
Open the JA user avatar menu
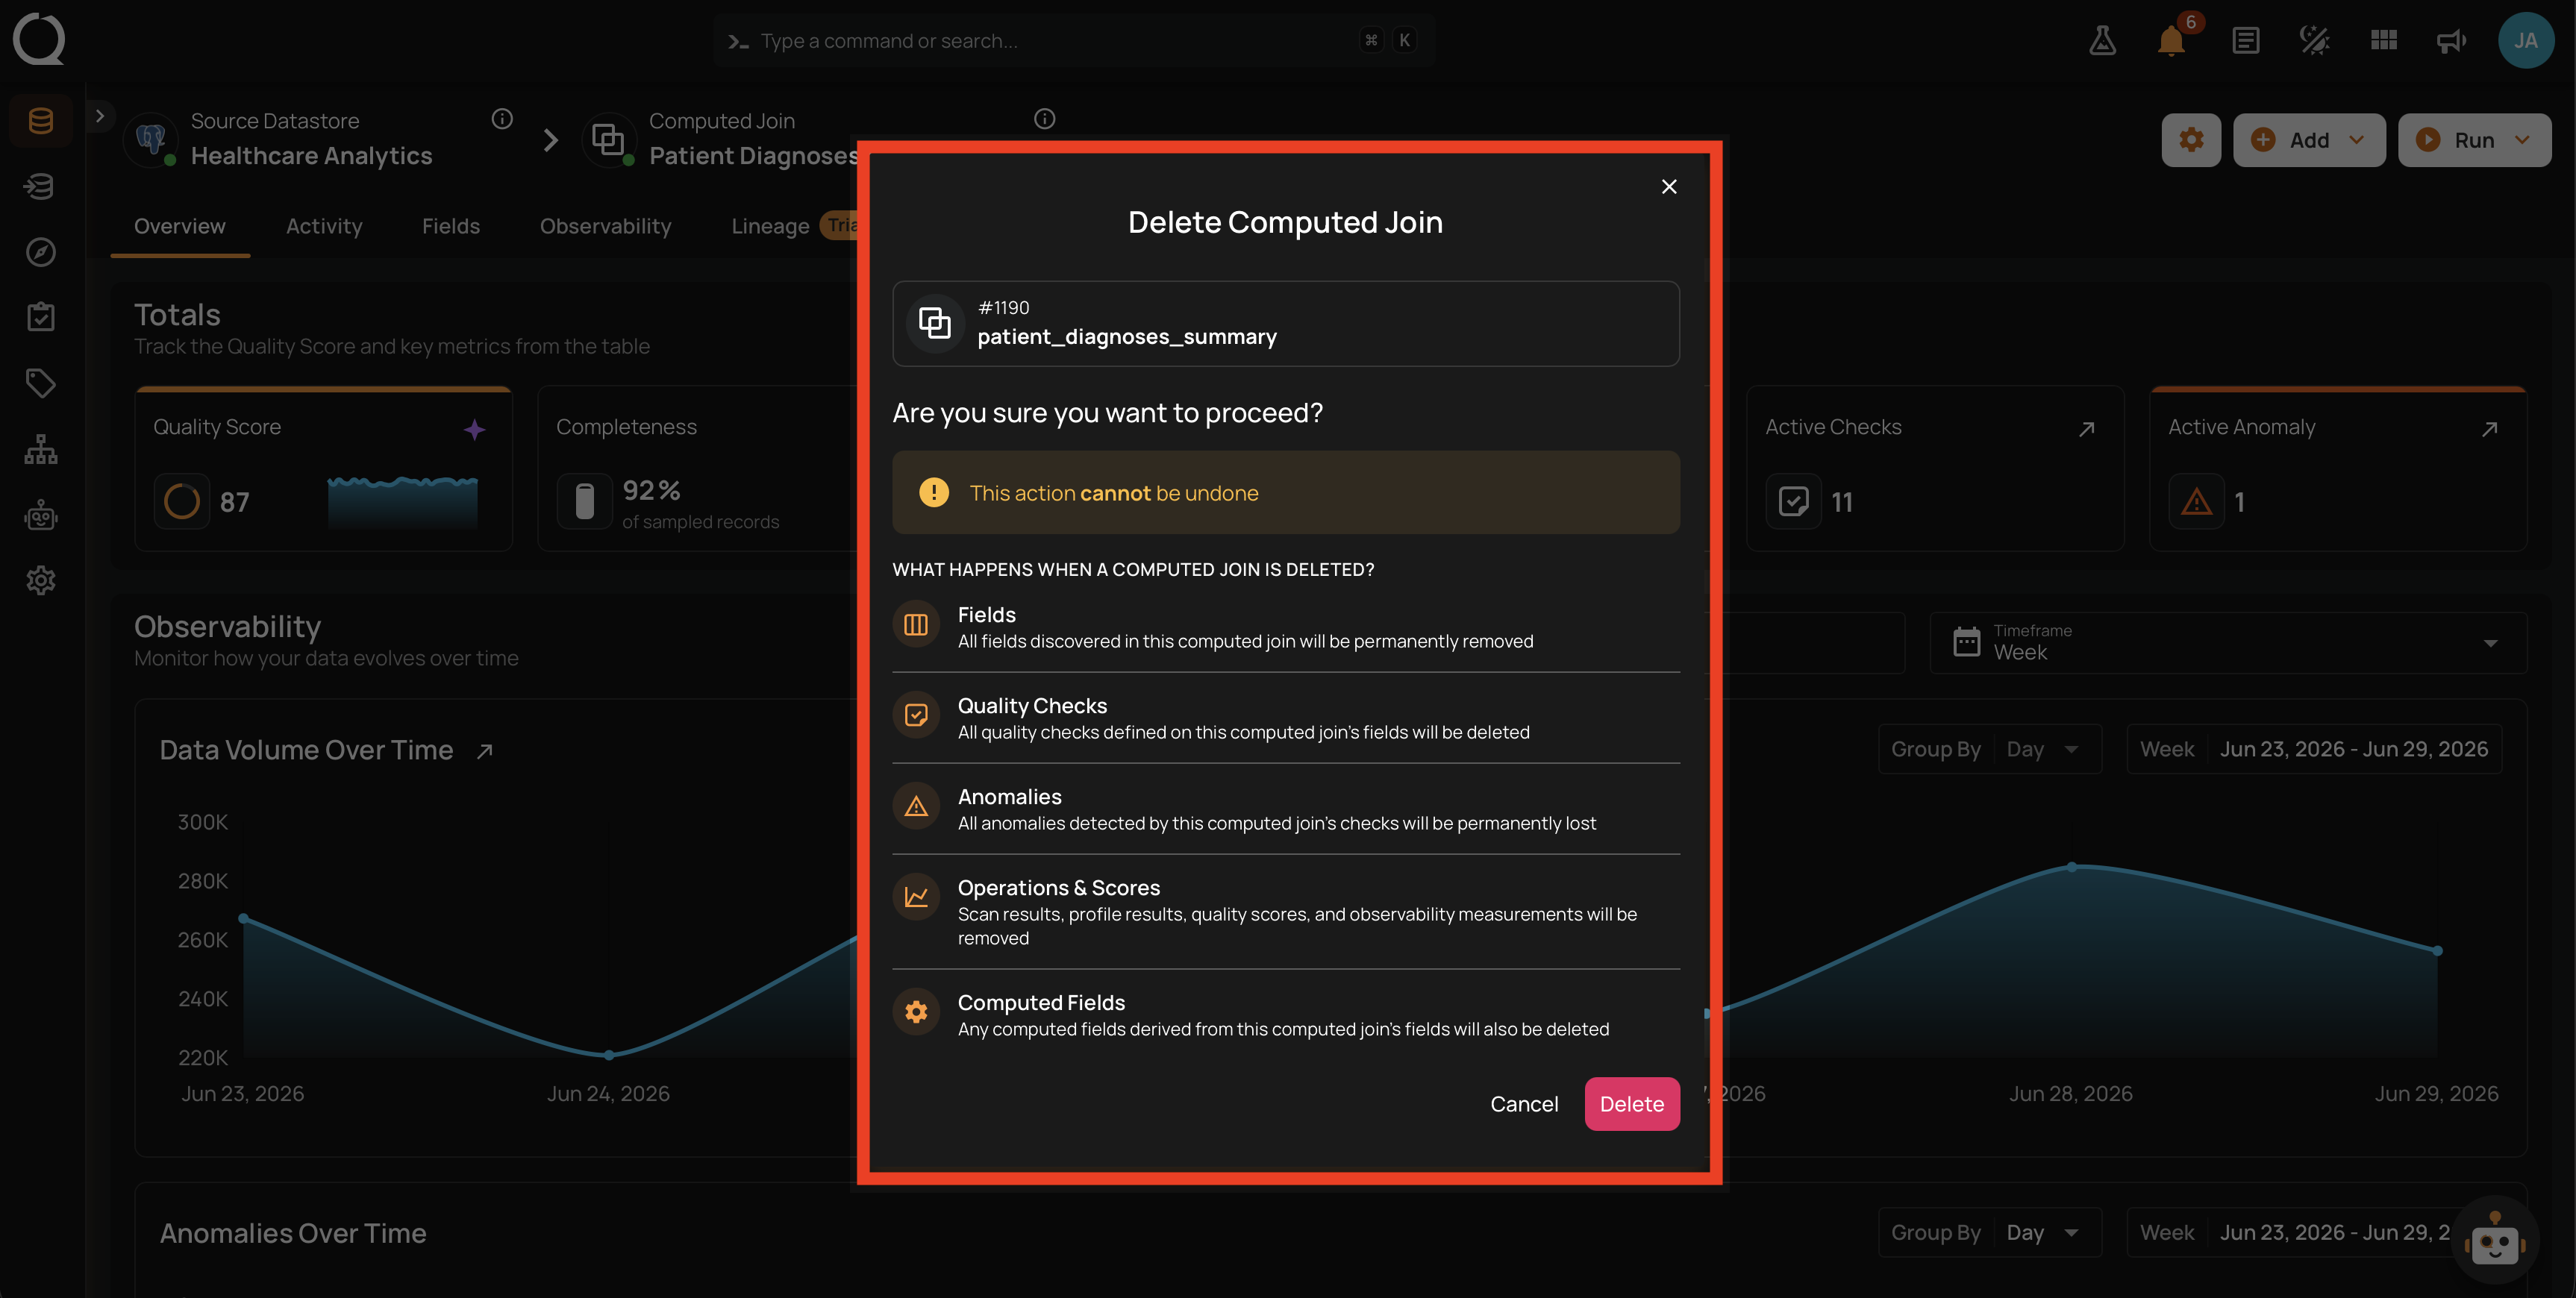2525,40
